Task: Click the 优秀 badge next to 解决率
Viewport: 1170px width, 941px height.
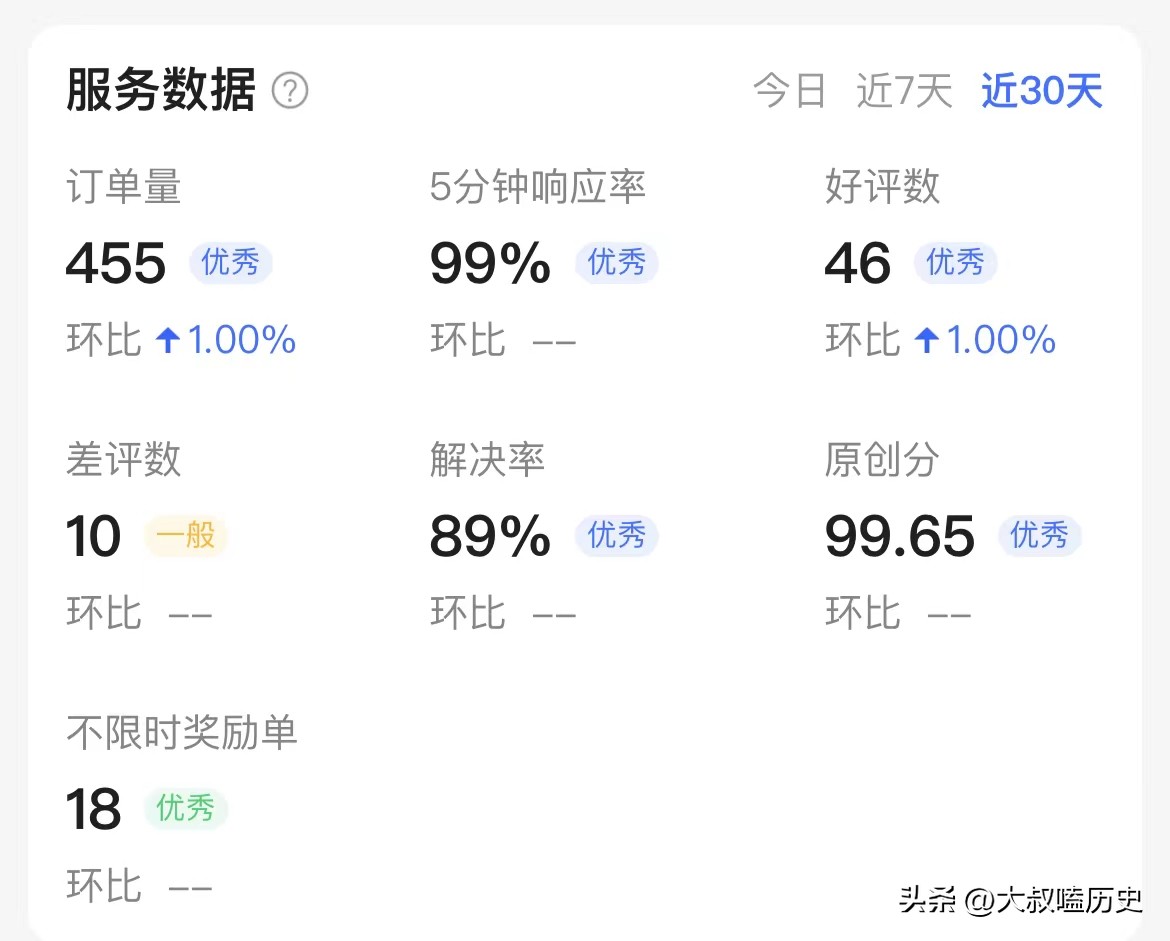Action: click(x=616, y=536)
